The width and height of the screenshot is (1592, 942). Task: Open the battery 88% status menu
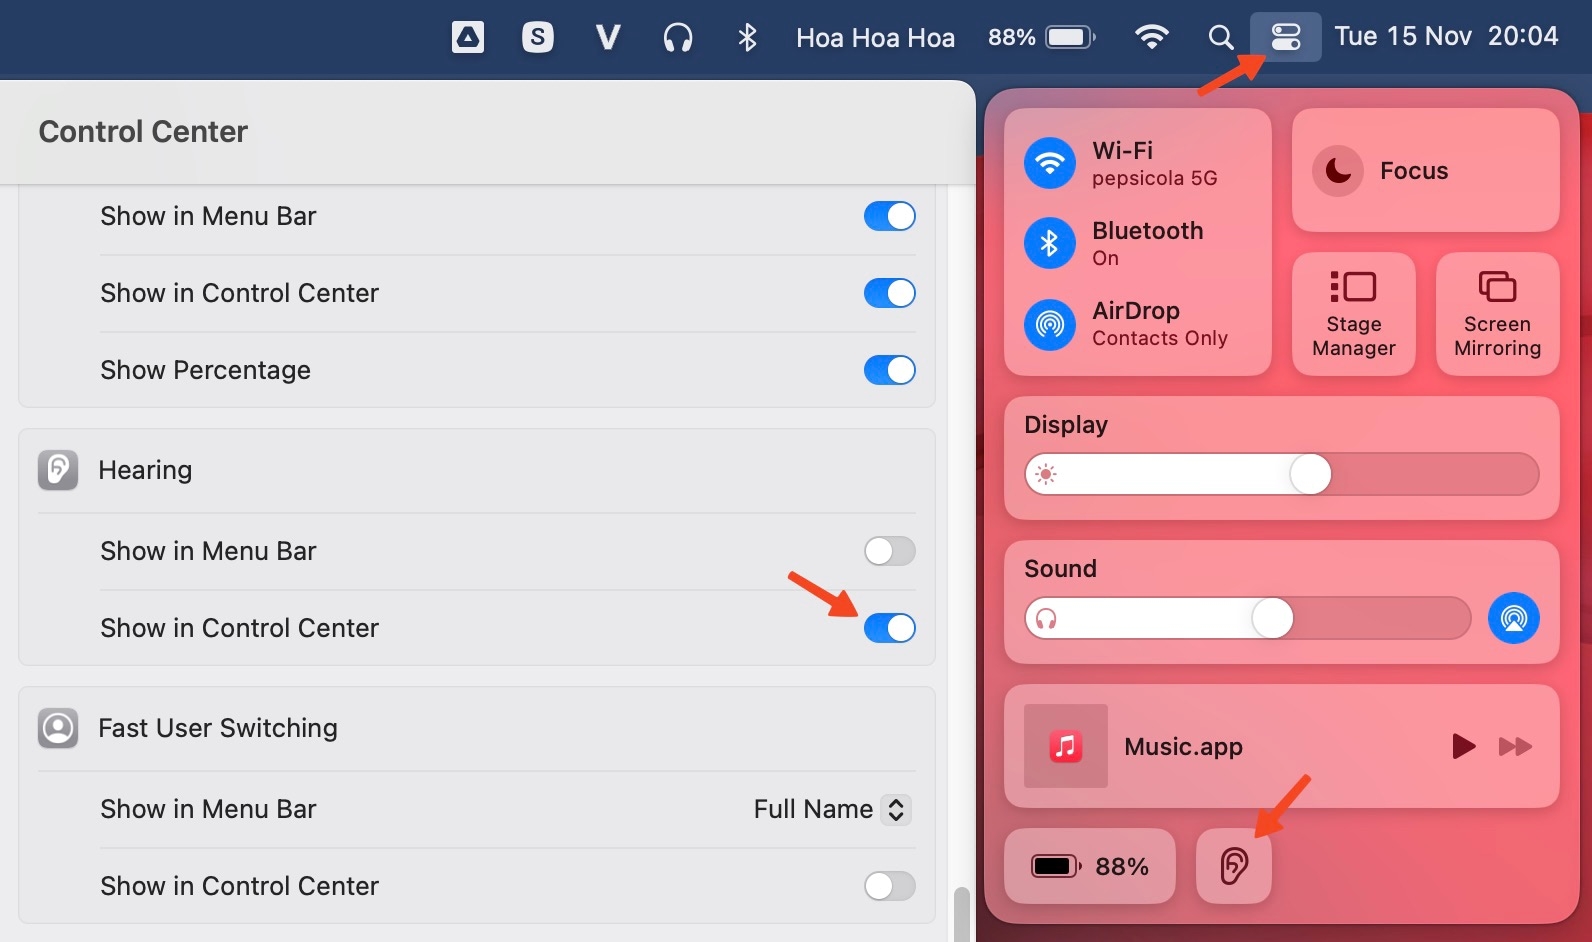(x=1041, y=38)
